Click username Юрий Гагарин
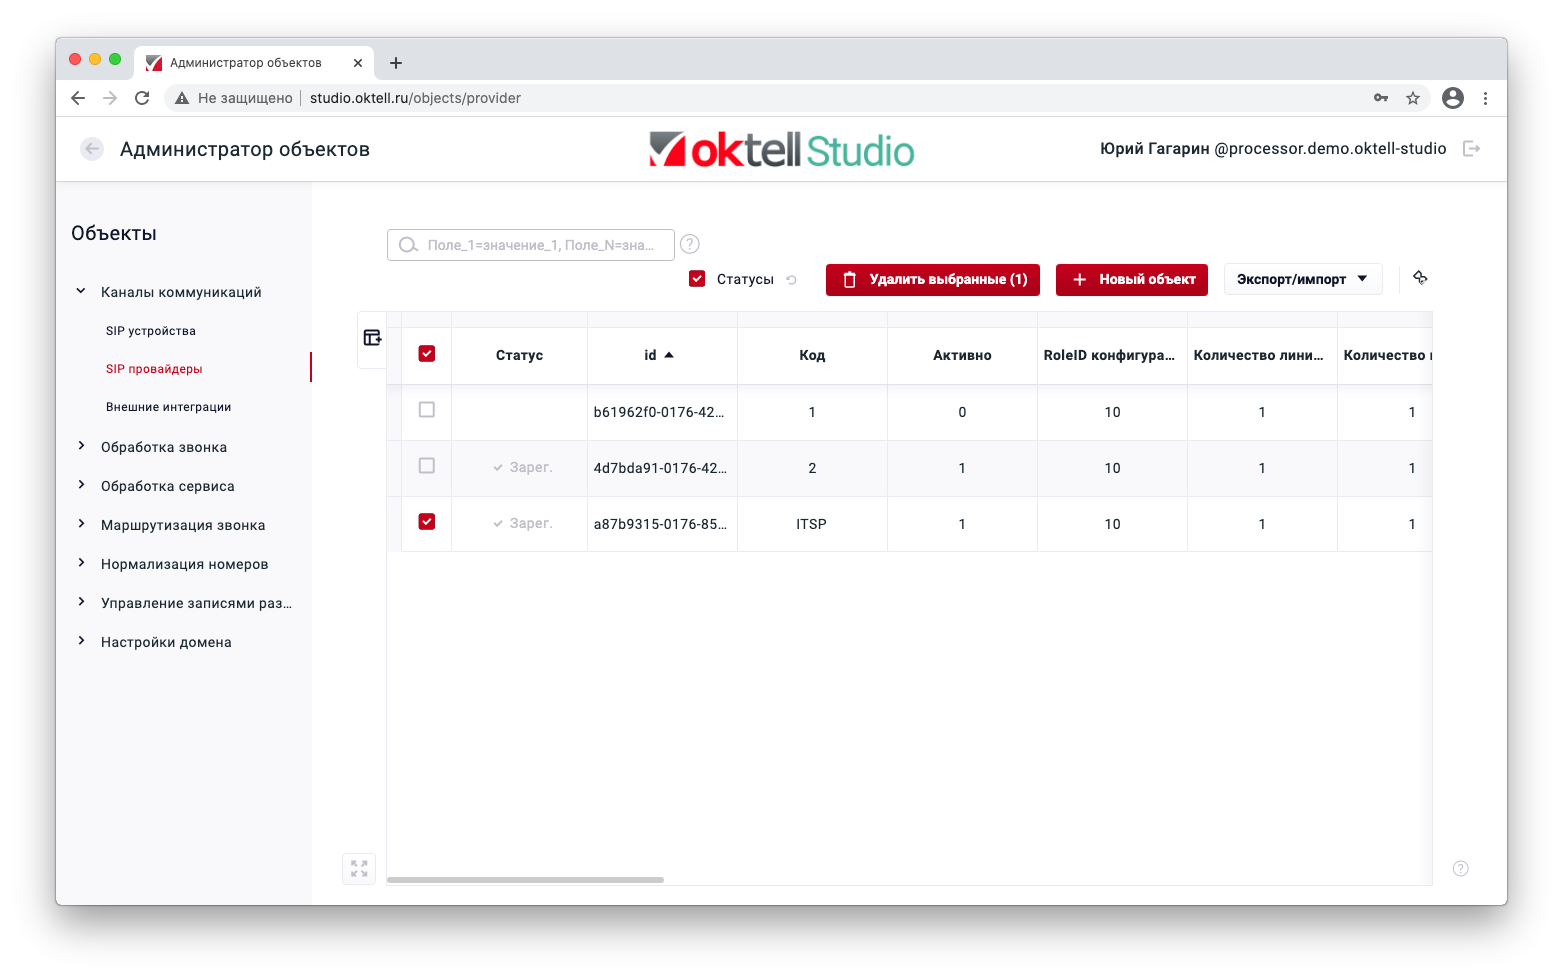 [1155, 149]
